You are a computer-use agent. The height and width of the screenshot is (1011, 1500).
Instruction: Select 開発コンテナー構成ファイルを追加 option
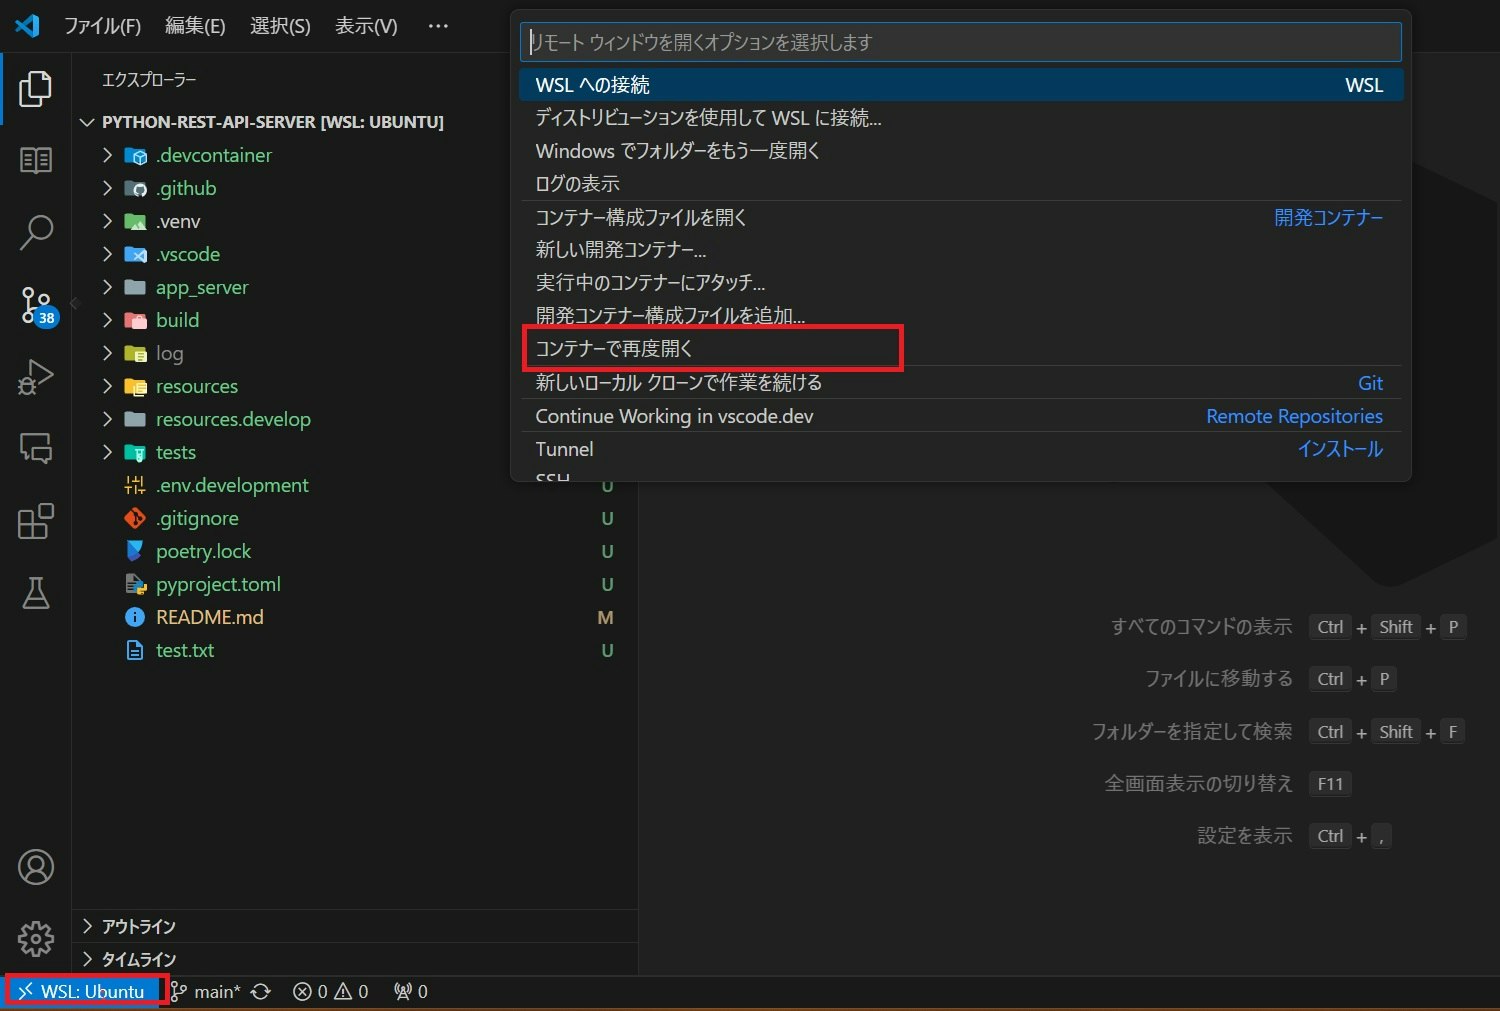[961, 316]
